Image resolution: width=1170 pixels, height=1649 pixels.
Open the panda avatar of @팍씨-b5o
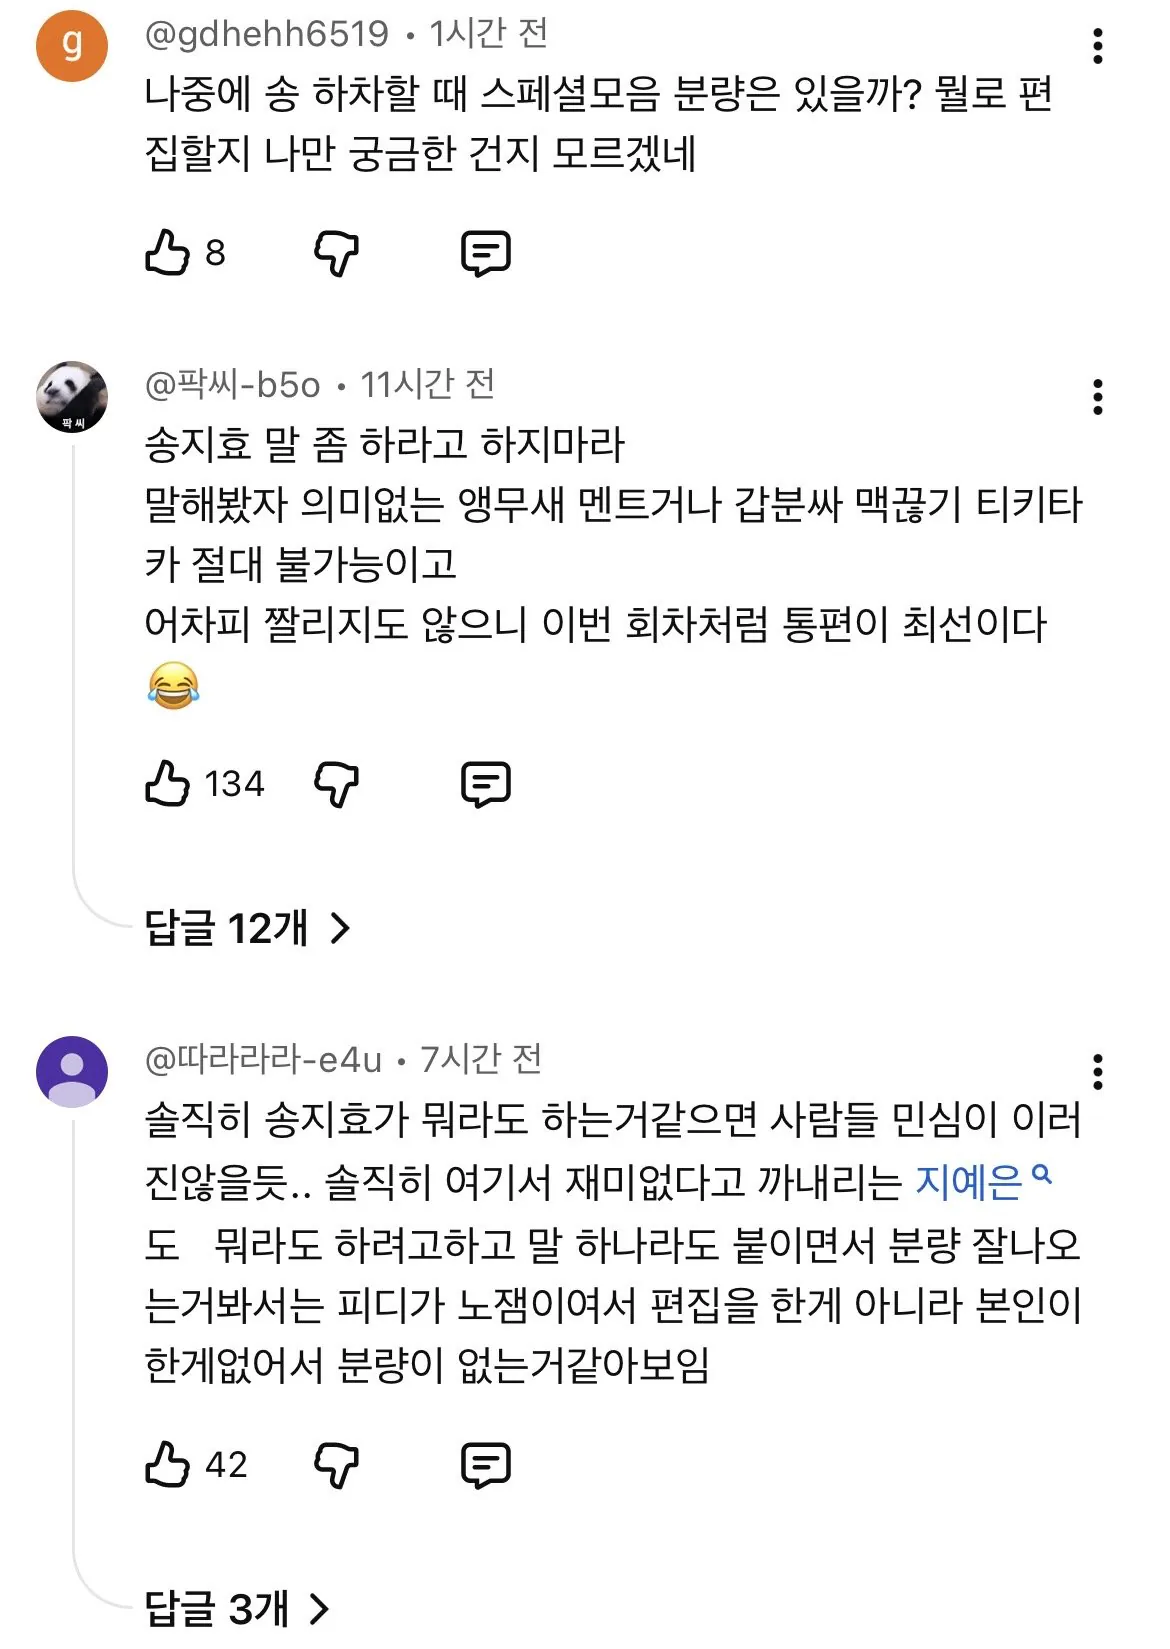[x=72, y=397]
